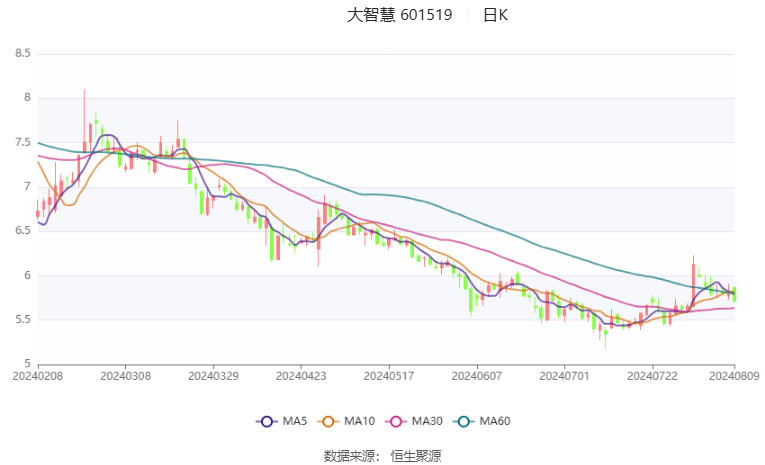The width and height of the screenshot is (765, 465).
Task: Click the 7 y-axis value
Action: [x=27, y=186]
